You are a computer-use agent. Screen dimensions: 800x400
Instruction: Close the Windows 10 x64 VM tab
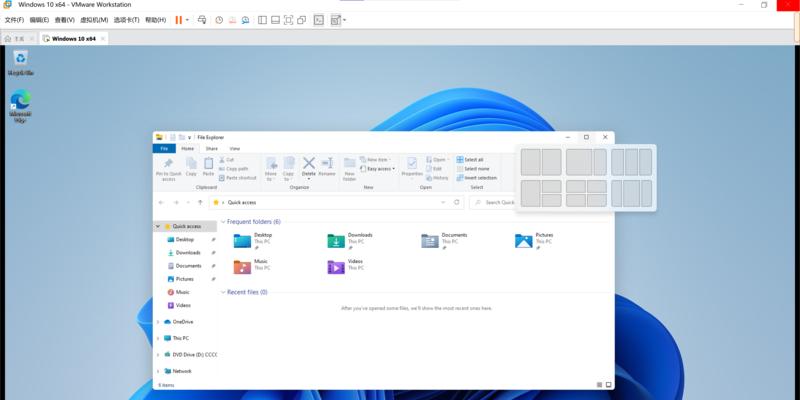[103, 39]
